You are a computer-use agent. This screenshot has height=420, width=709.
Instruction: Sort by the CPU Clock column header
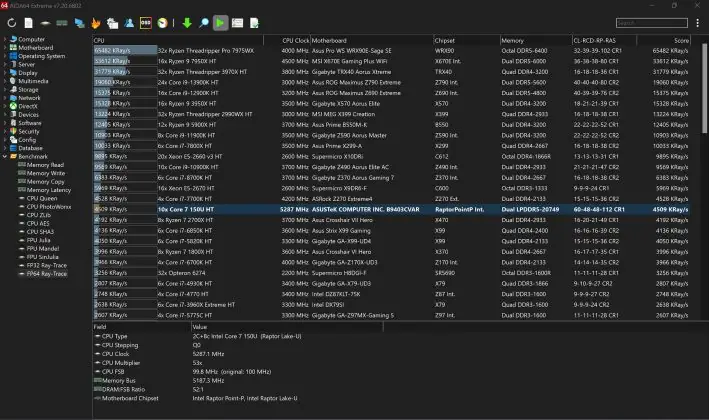point(287,40)
